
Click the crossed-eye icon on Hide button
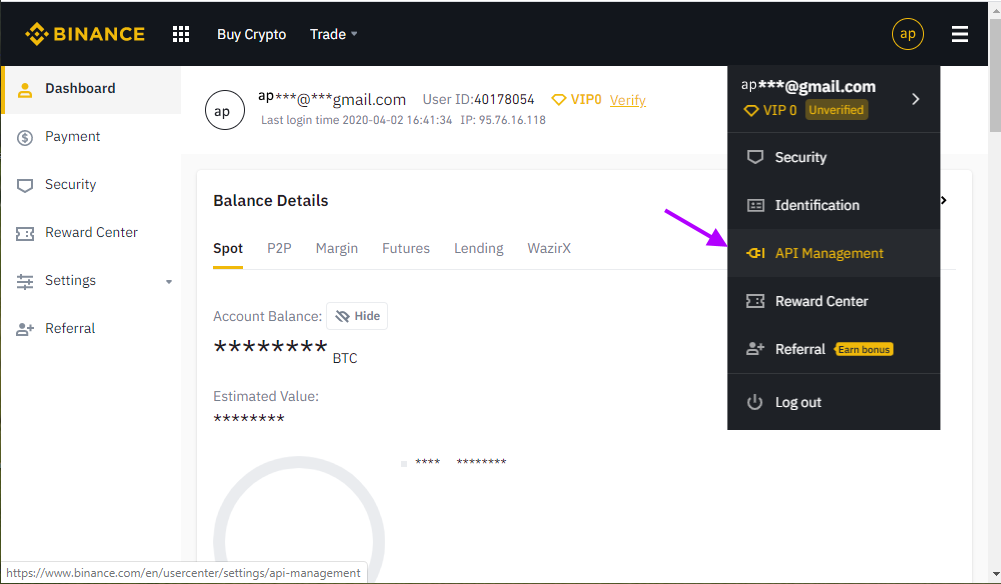pyautogui.click(x=342, y=316)
